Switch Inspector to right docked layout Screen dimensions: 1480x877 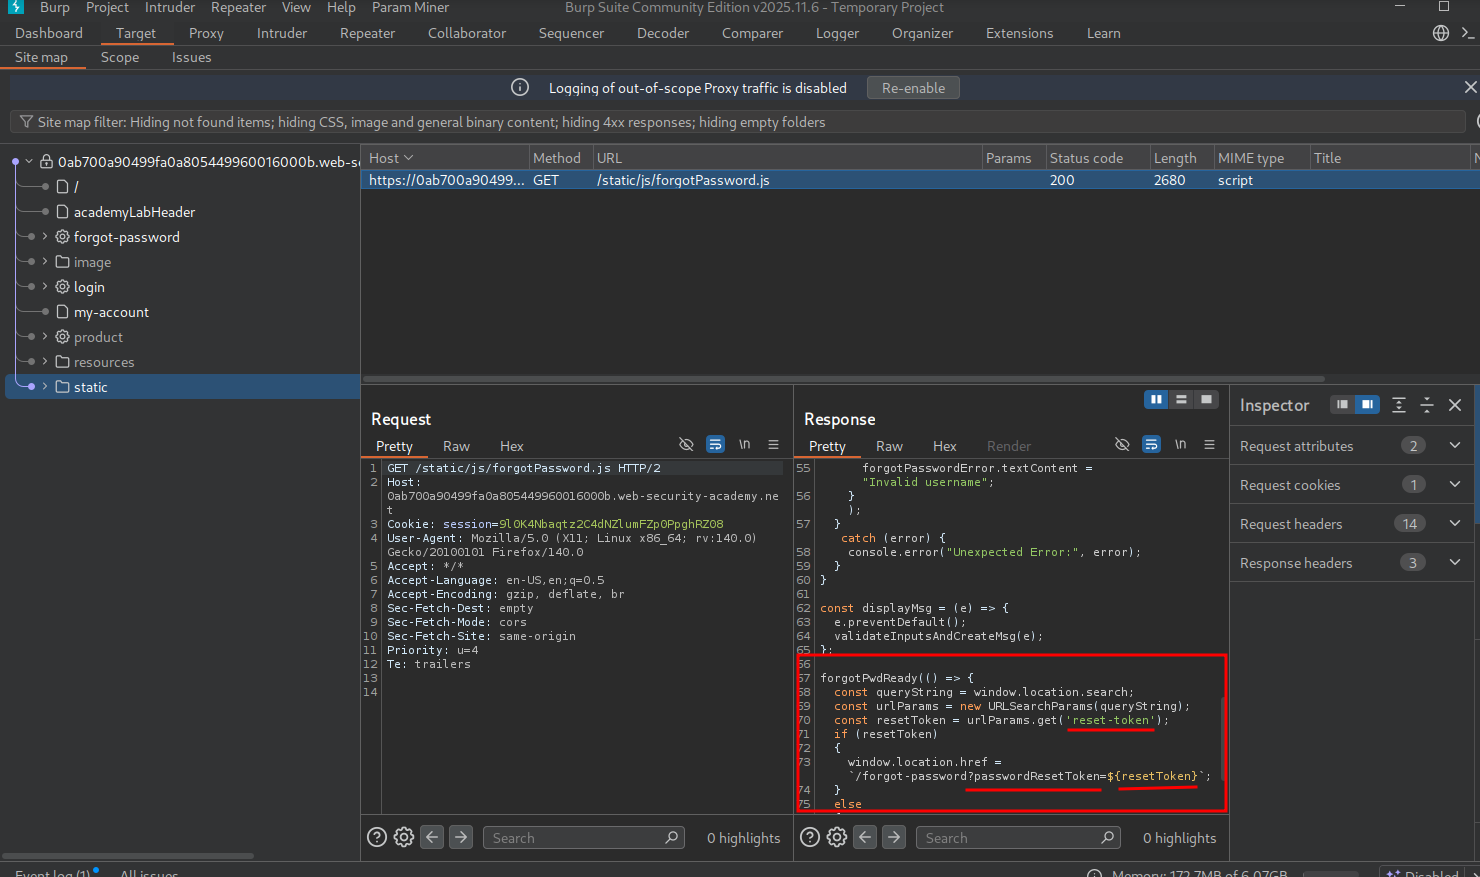(x=1367, y=404)
